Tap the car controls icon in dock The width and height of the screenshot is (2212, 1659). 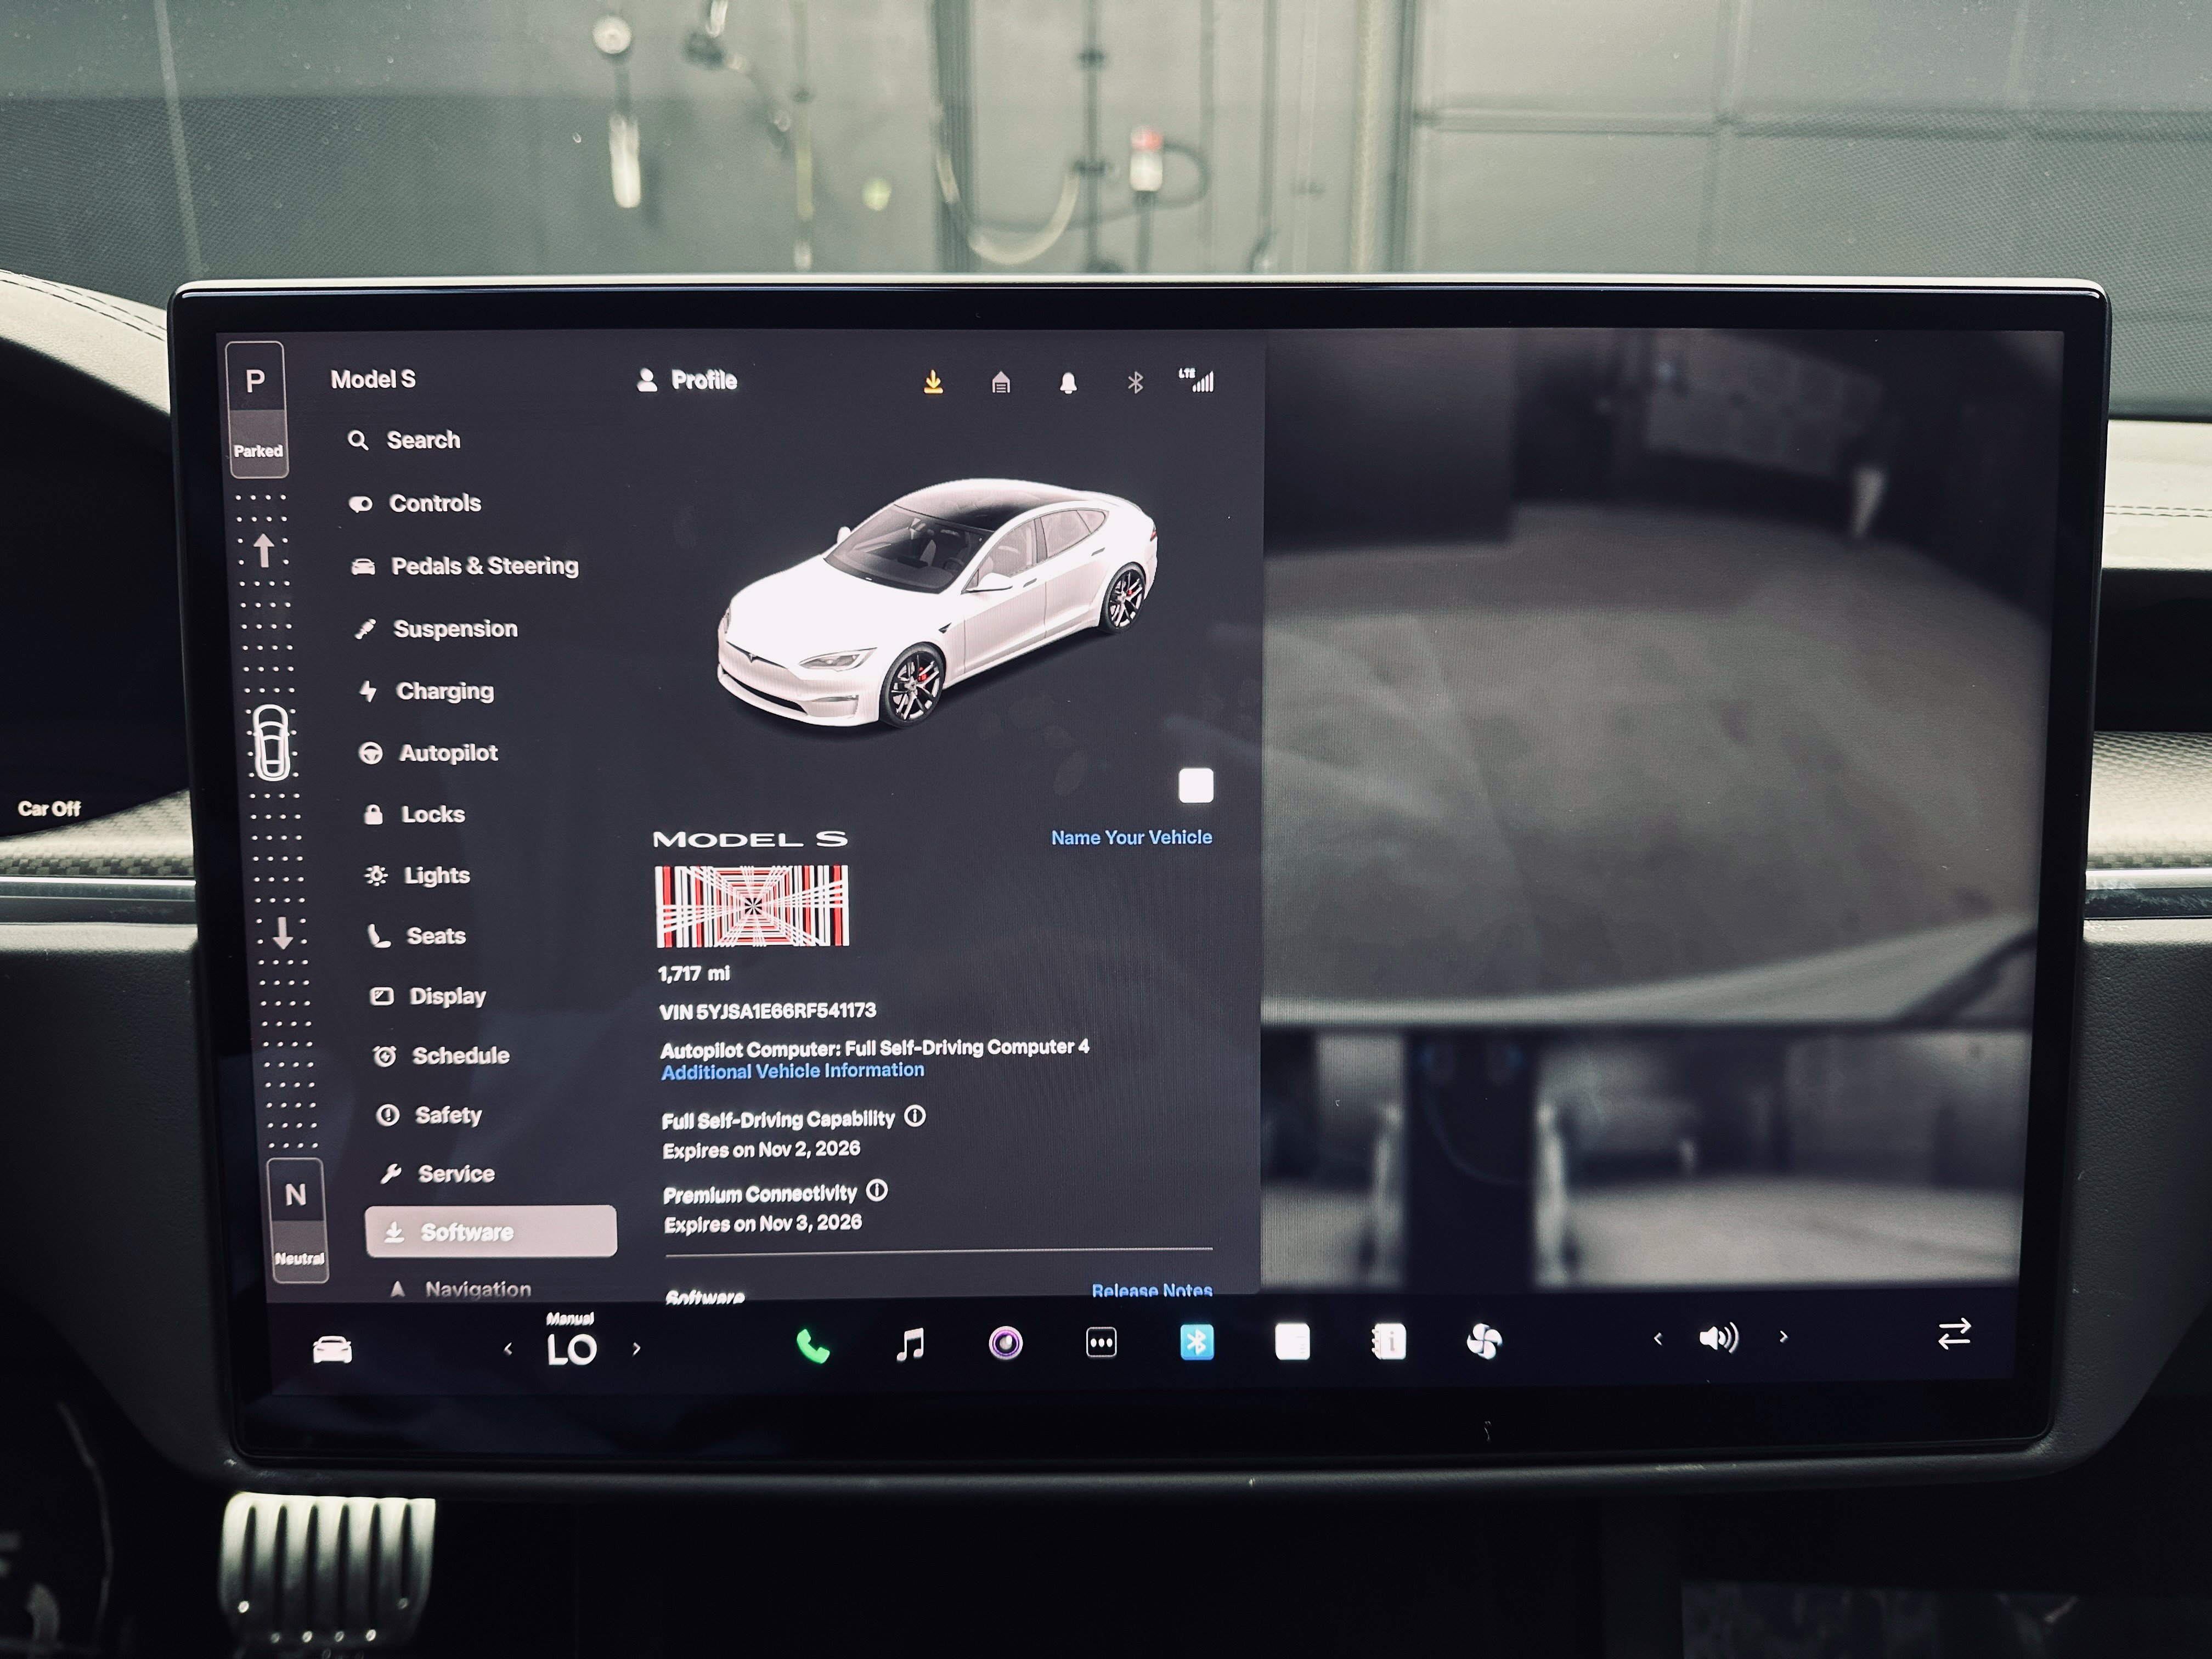(332, 1349)
